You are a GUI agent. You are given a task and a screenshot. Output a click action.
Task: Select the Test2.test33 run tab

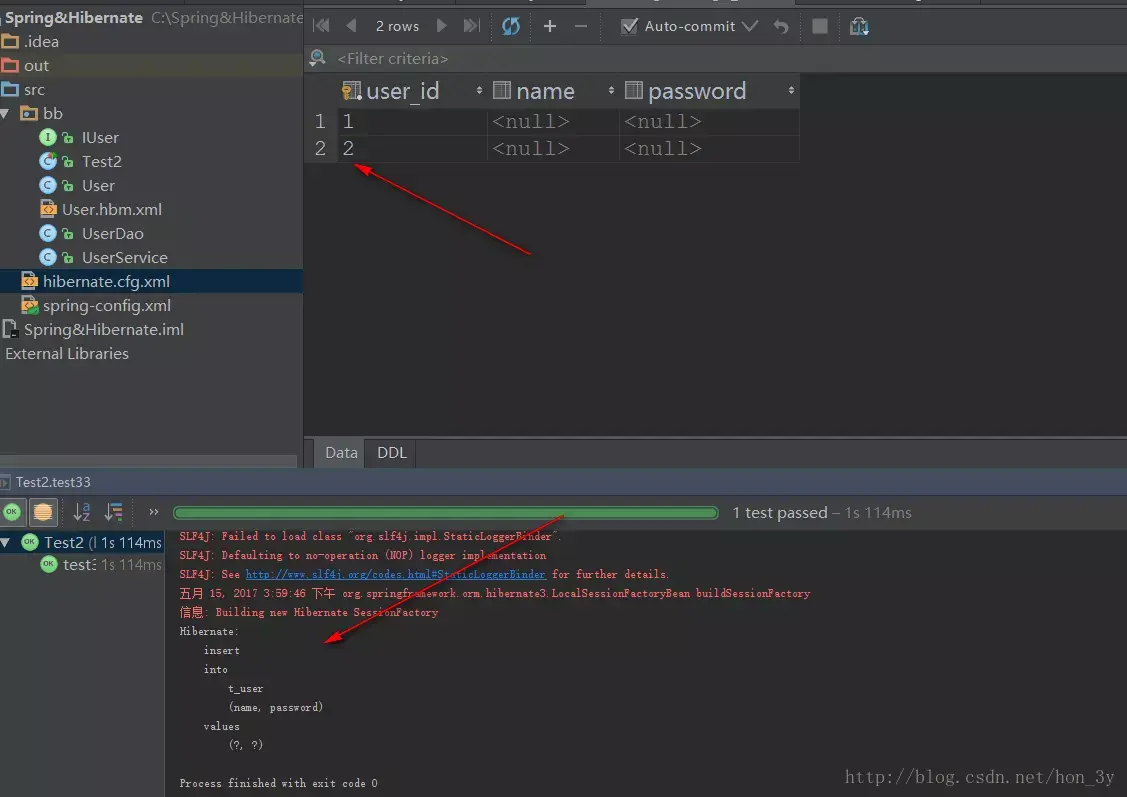(x=53, y=482)
